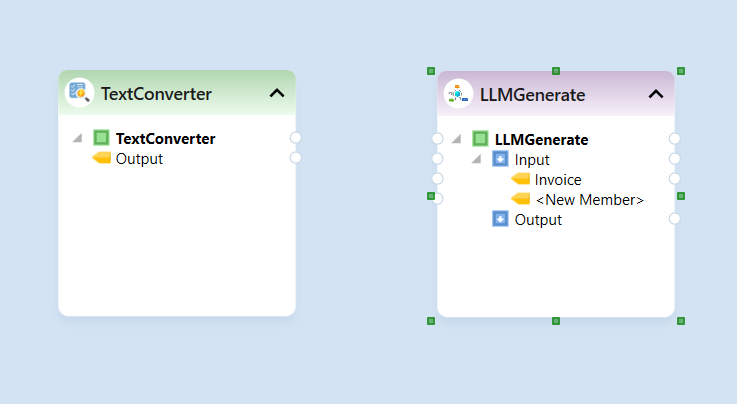
Task: Click bottom-left selection handle of LLMGenerate
Action: 431,321
